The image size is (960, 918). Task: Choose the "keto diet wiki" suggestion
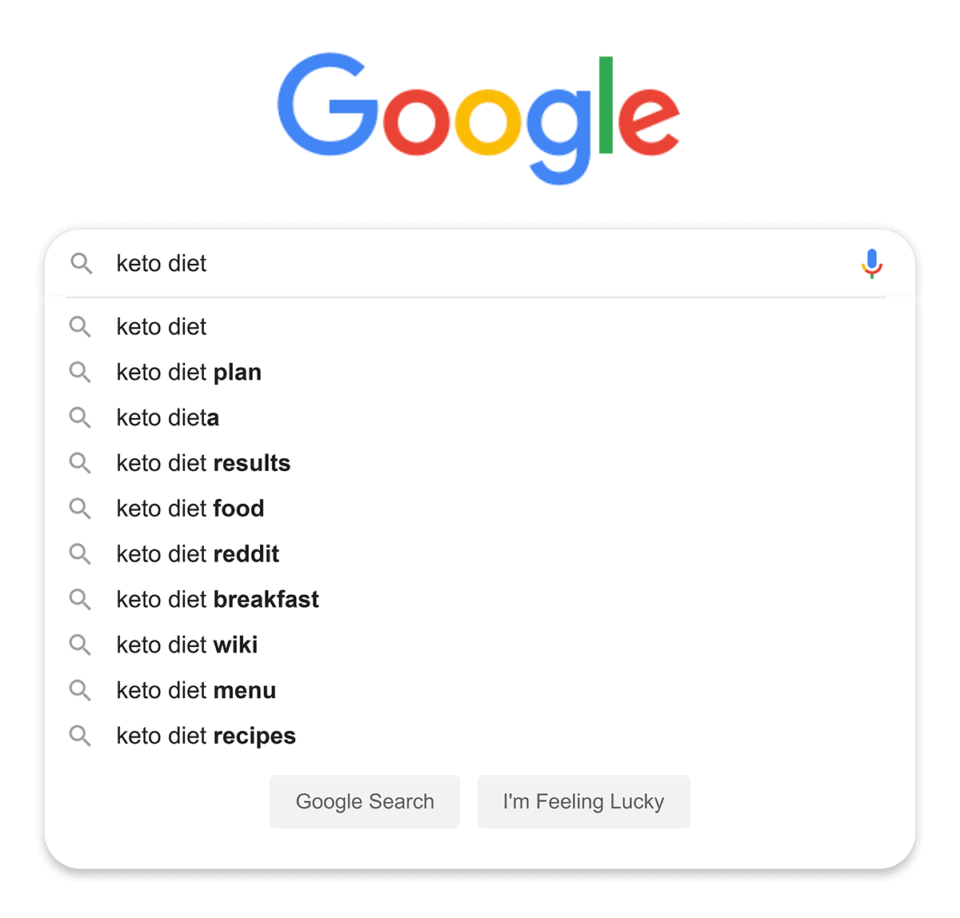[187, 645]
